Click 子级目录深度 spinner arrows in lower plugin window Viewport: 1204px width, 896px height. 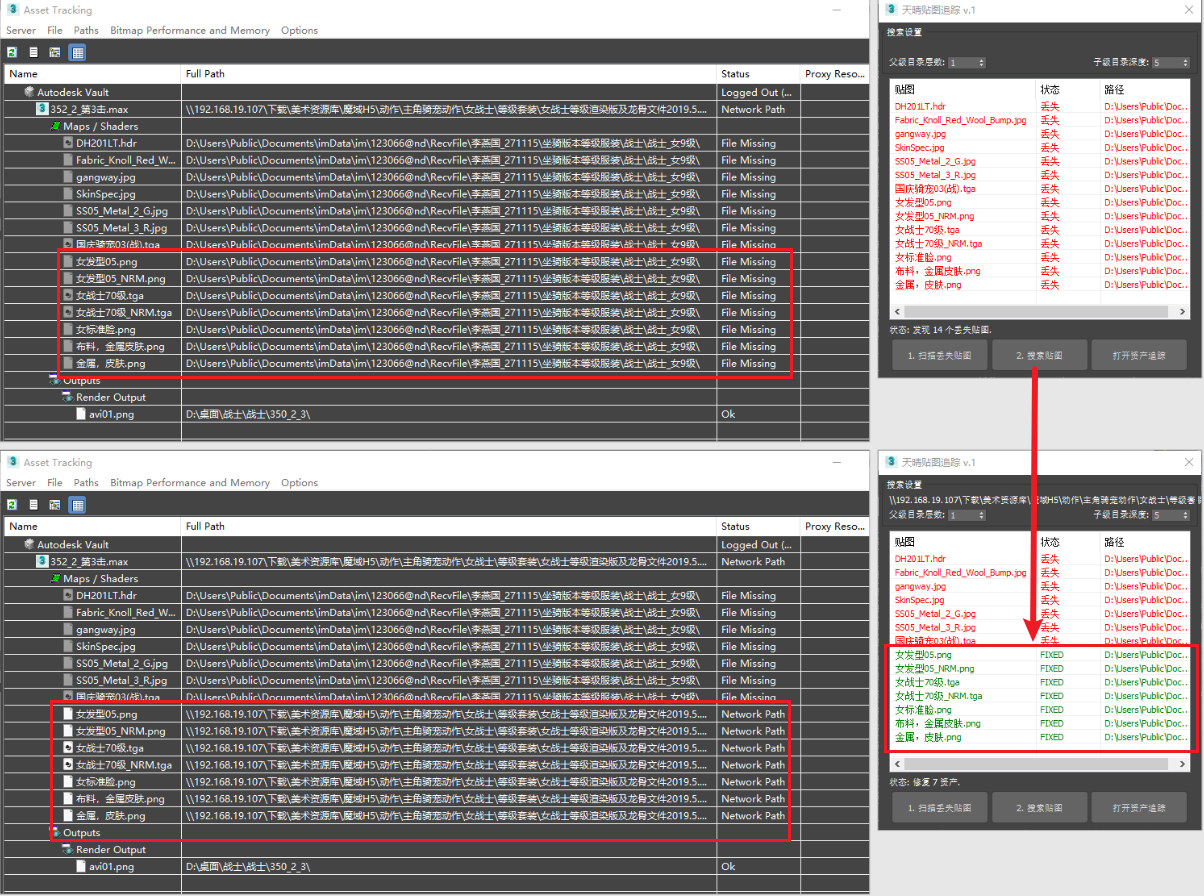[x=1184, y=515]
